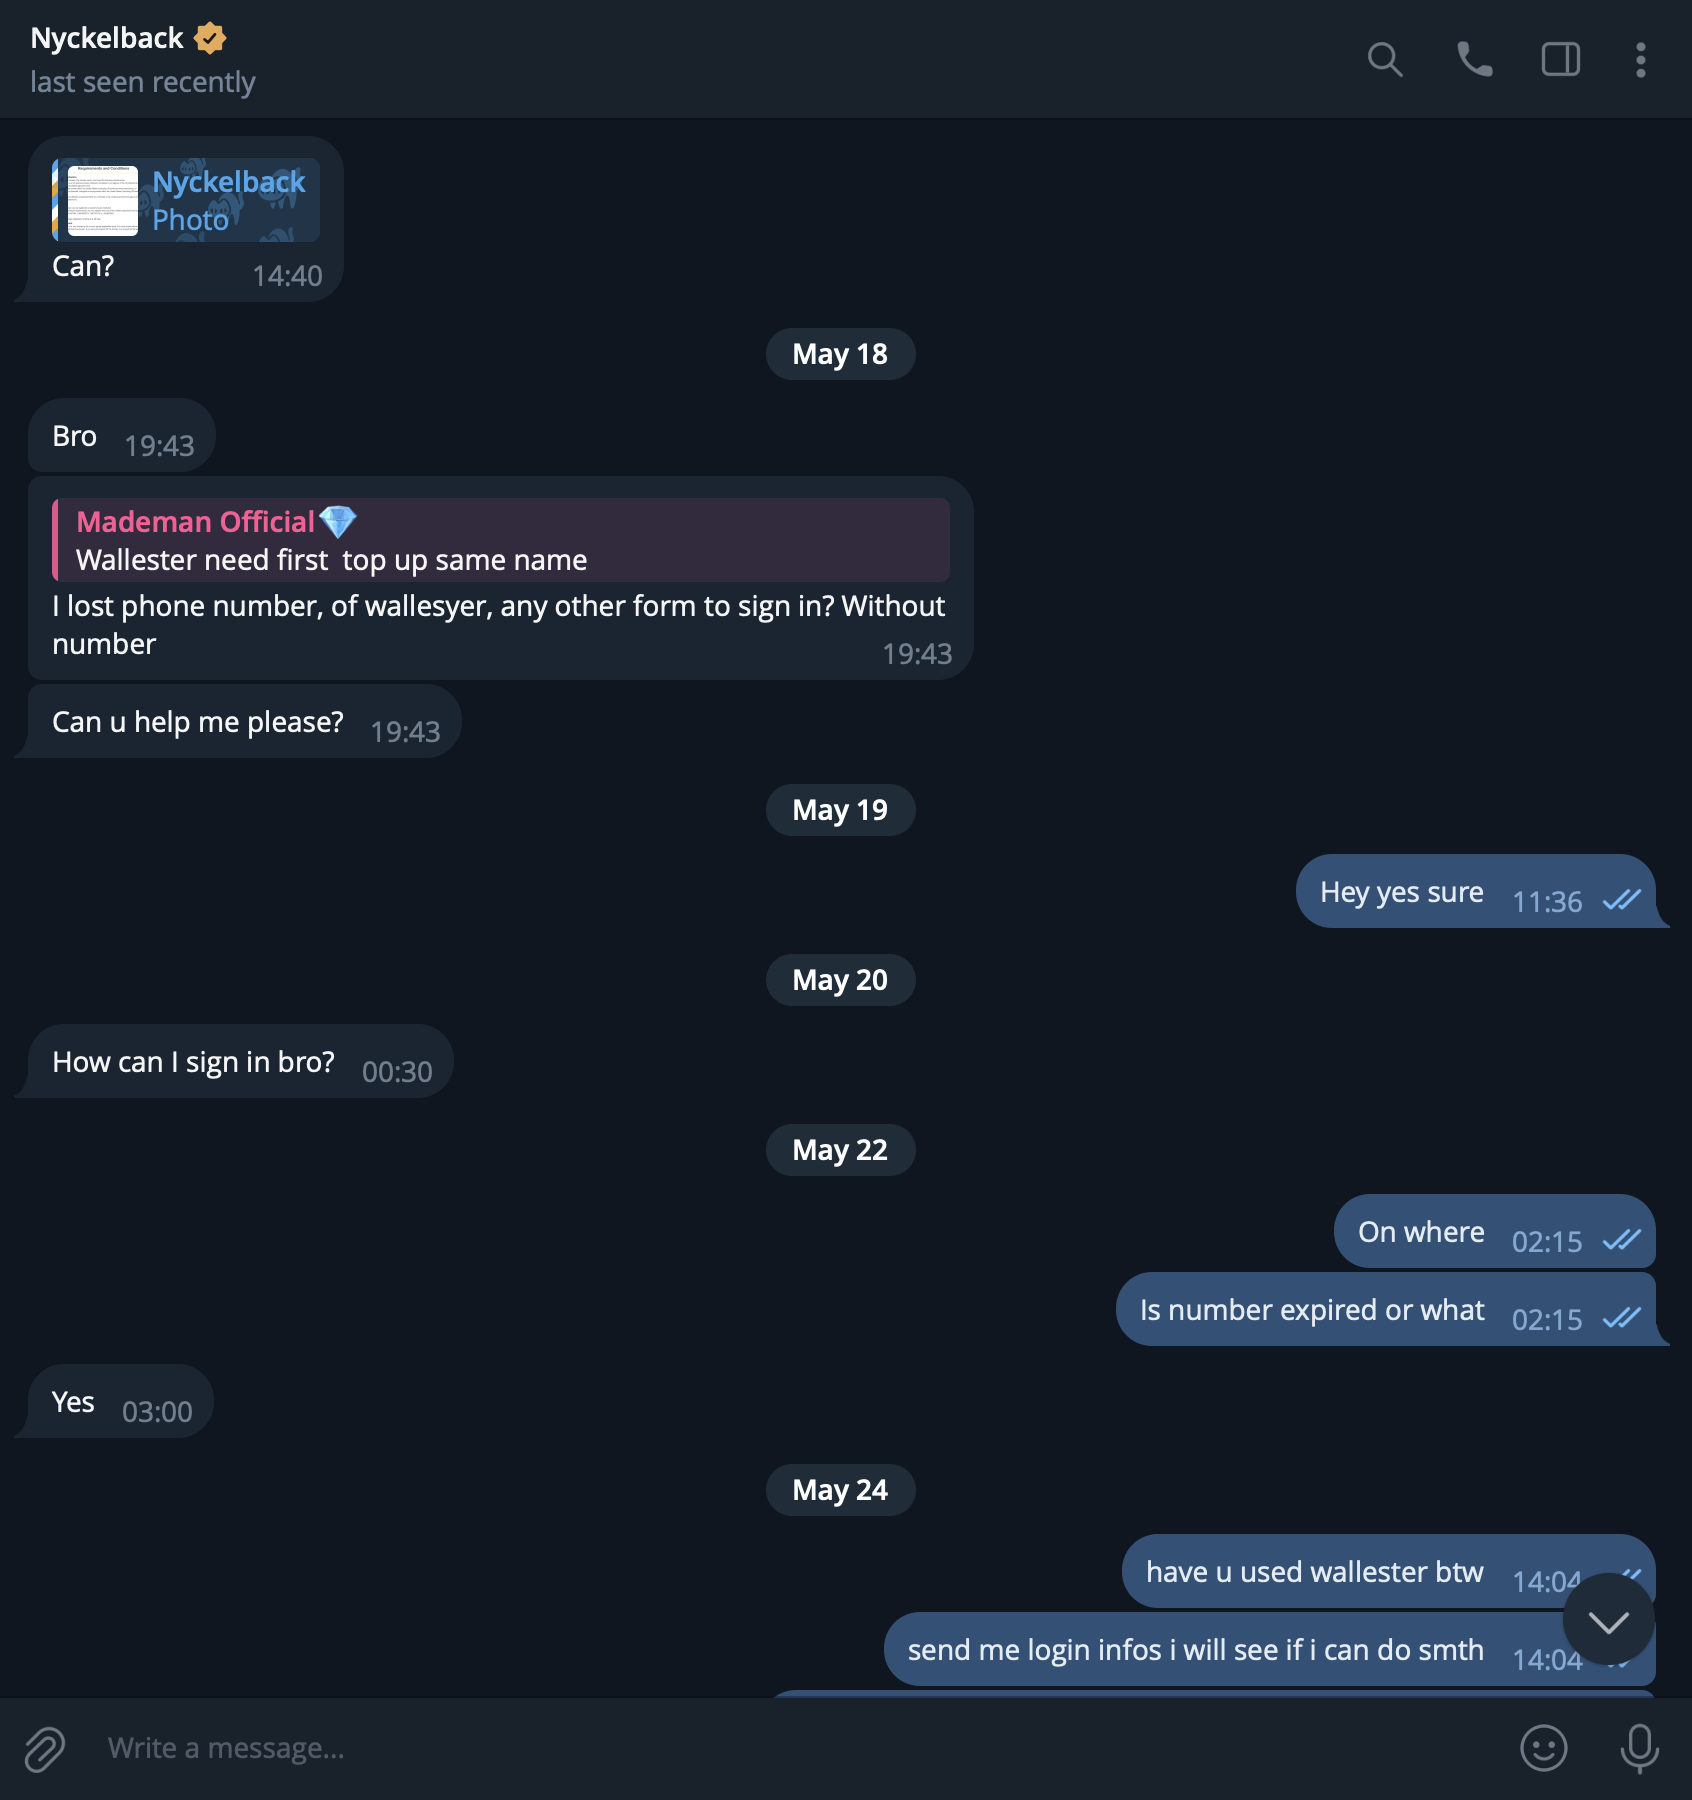Screen dimensions: 1692x1800
Task: Open search in this chat
Action: (1385, 60)
